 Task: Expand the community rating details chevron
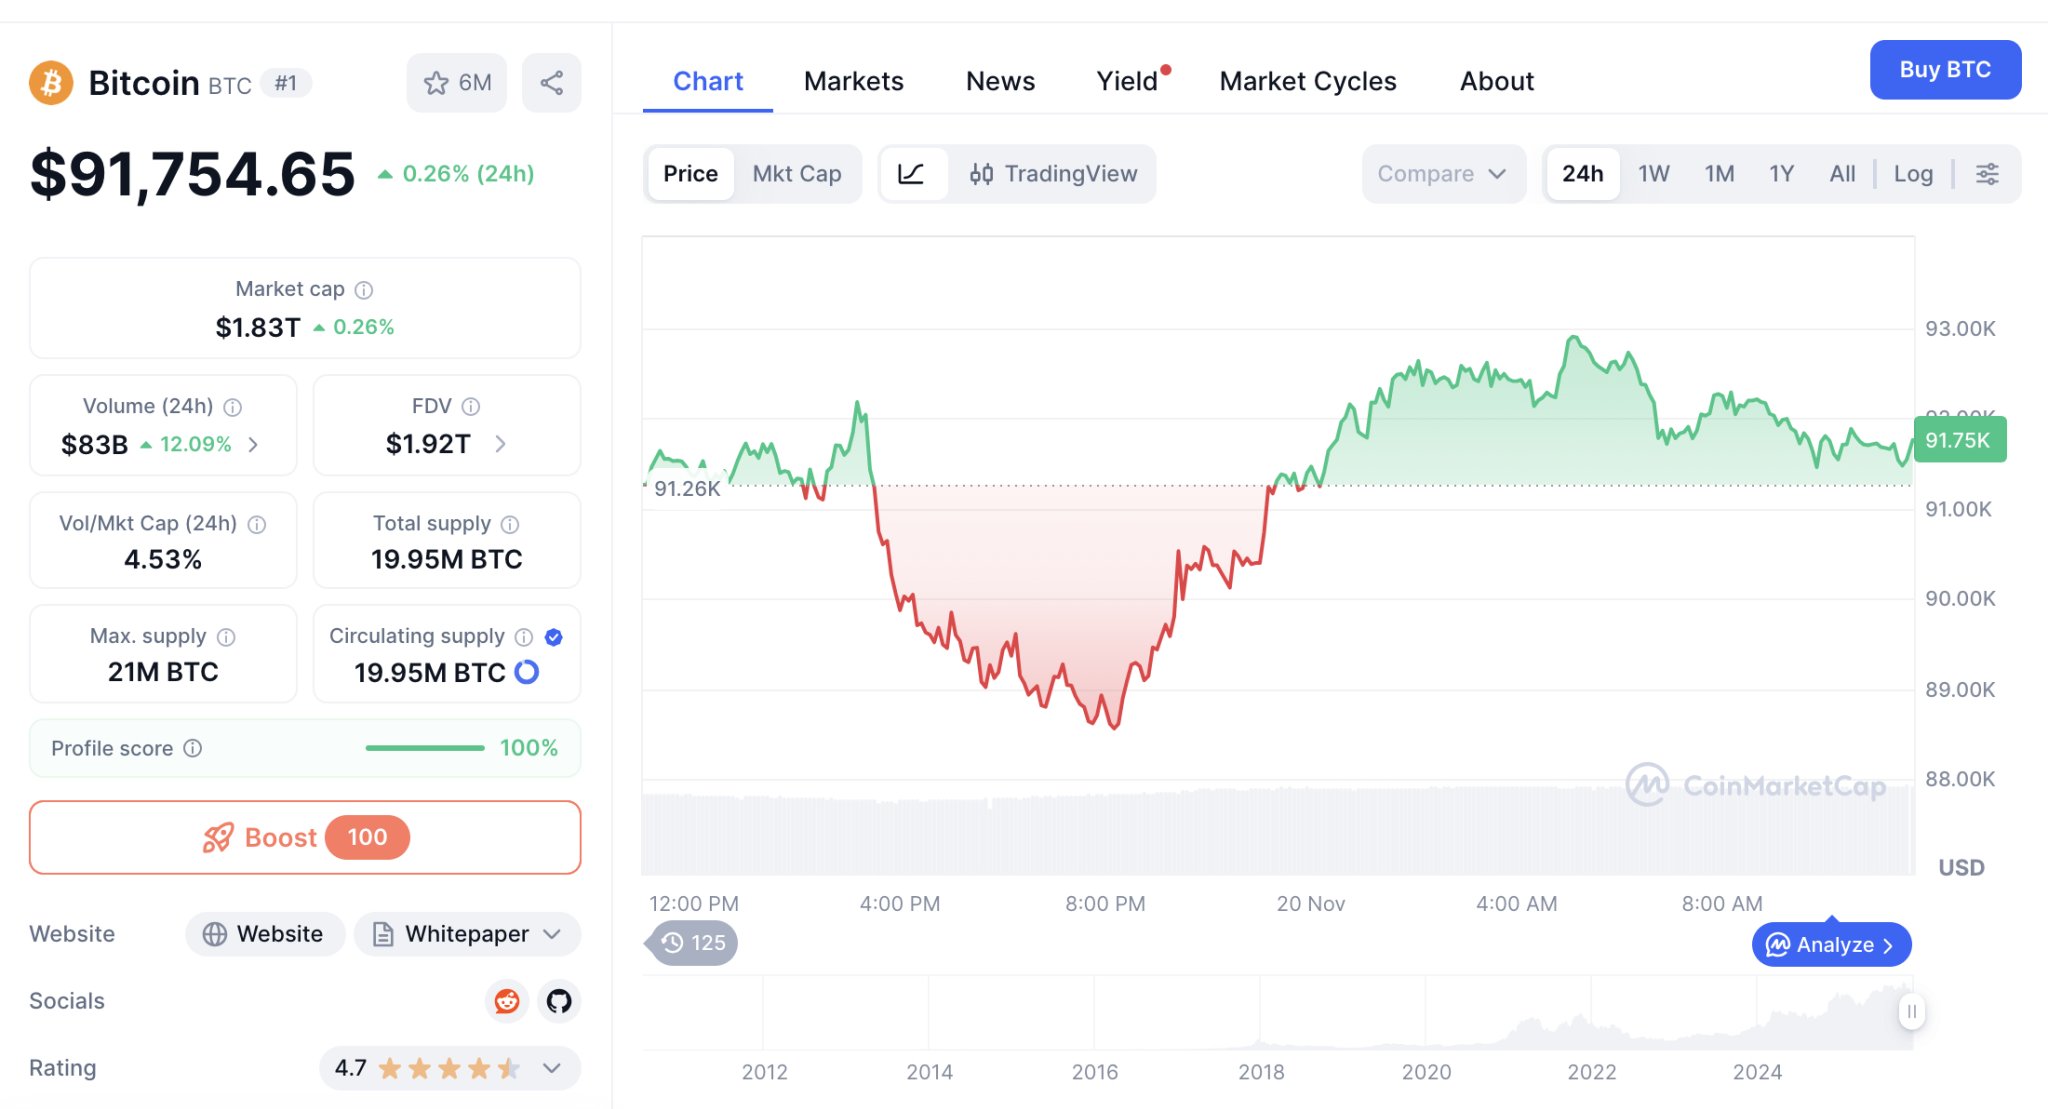click(551, 1068)
